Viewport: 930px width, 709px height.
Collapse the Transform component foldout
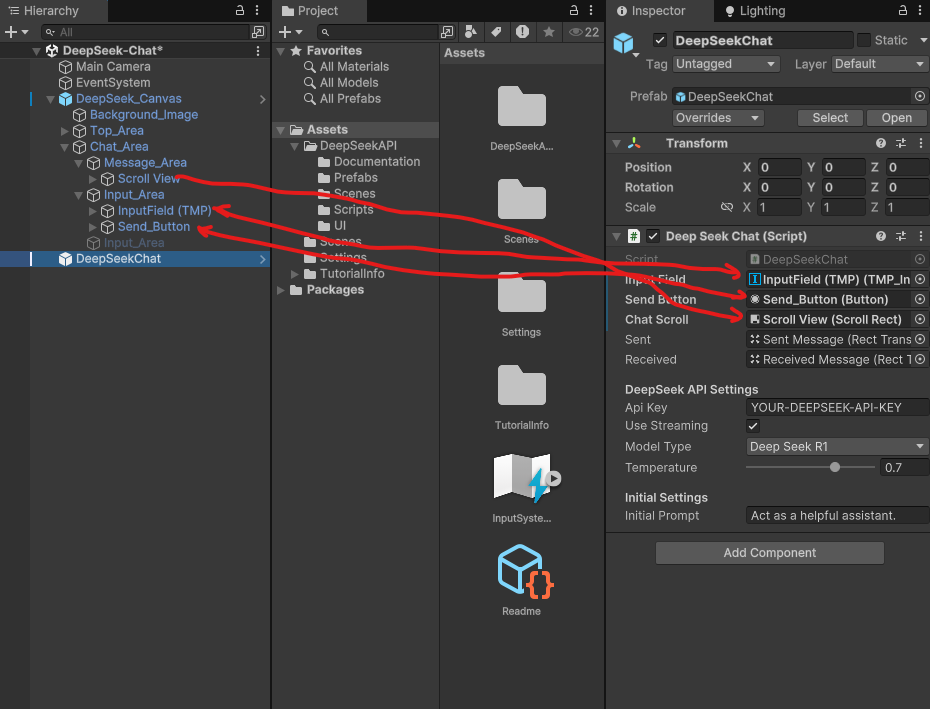pos(616,144)
